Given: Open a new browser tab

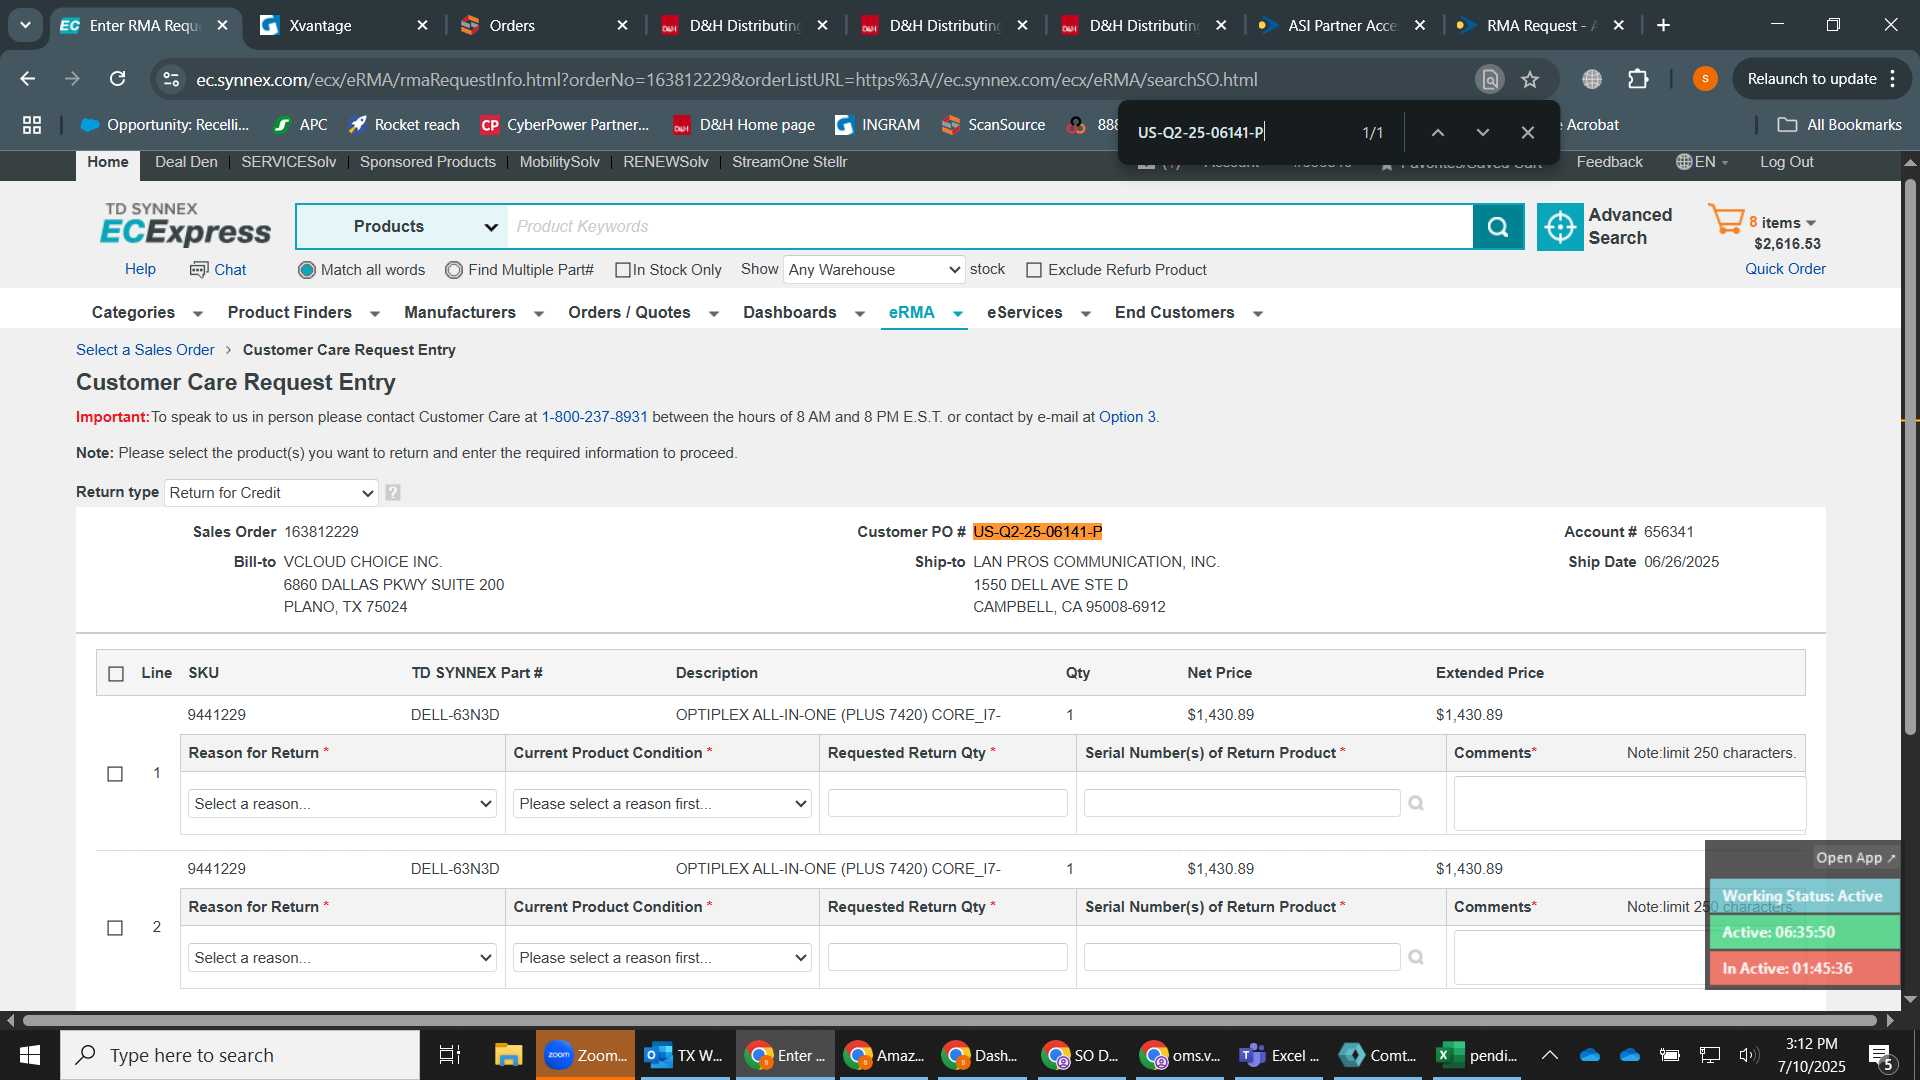Looking at the screenshot, I should click(1664, 25).
